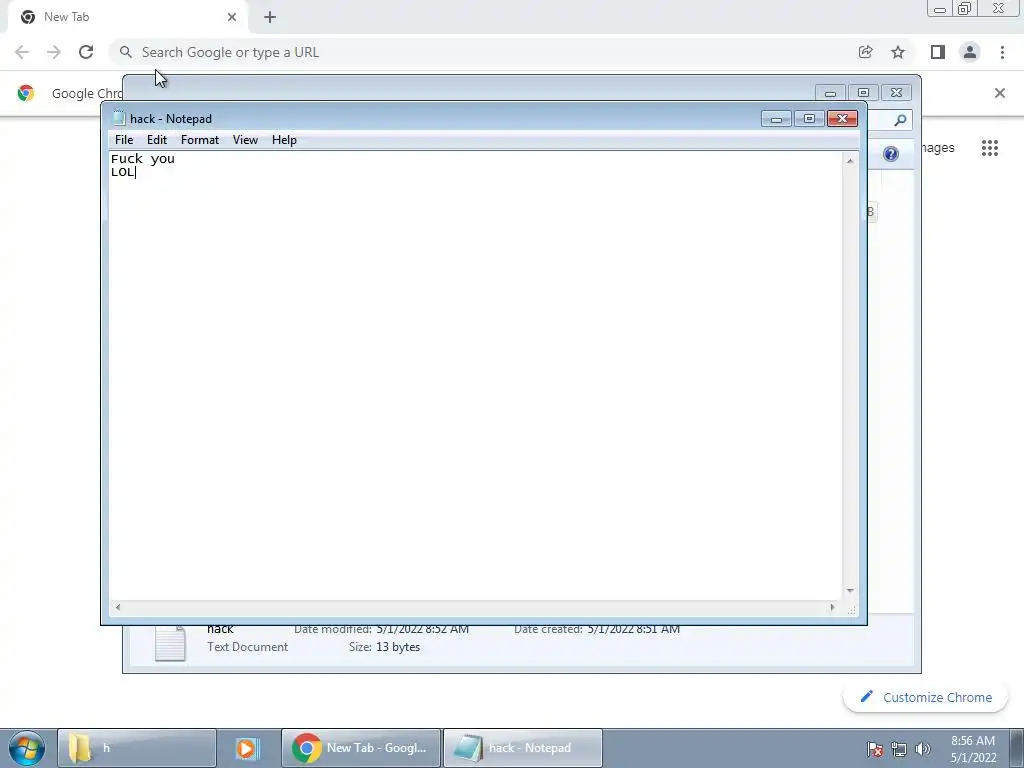Open the View menu in Notepad
Screen dimensions: 1024x768
(x=246, y=140)
